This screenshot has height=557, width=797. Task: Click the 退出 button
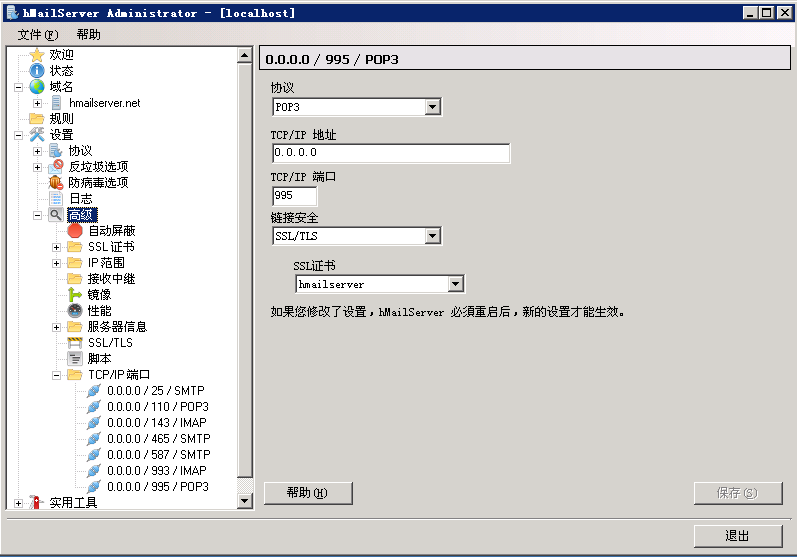point(737,536)
